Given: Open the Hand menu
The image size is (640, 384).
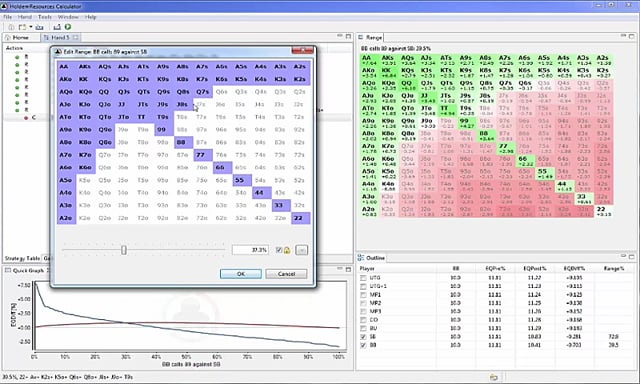Looking at the screenshot, I should coord(24,17).
